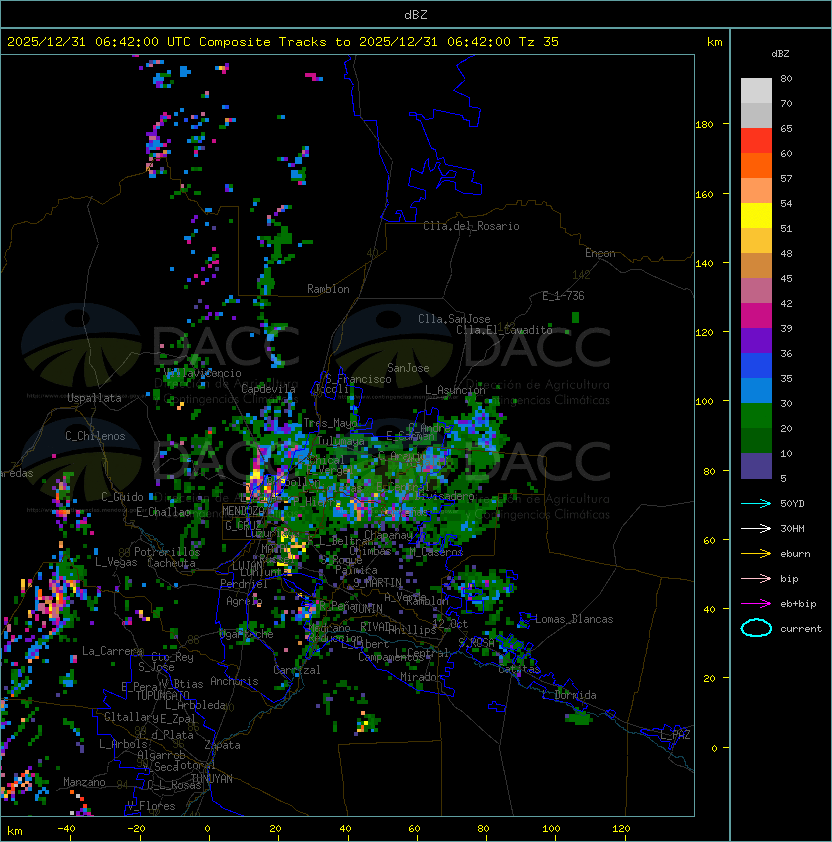This screenshot has height=842, width=832.
Task: Click the 'Cacheuta' label
Action: [x=171, y=563]
